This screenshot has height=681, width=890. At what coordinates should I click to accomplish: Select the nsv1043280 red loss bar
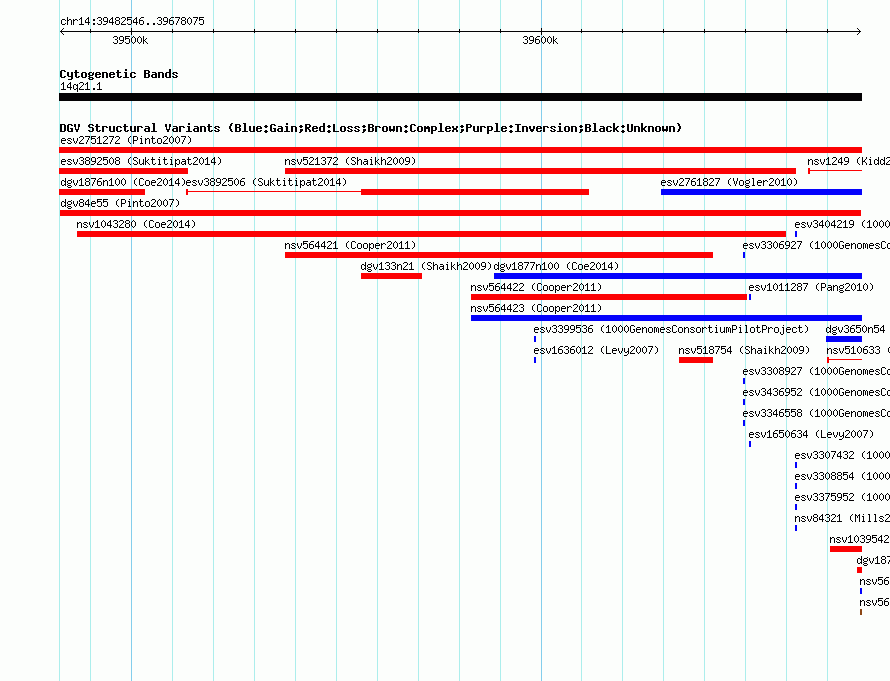431,234
